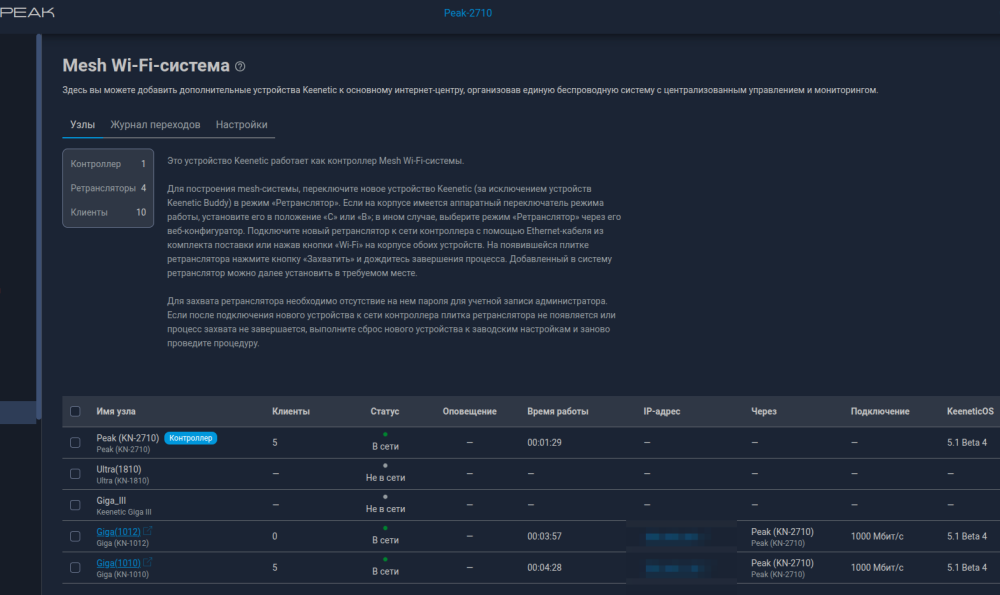Click the Подключение column header
The width and height of the screenshot is (1000, 595).
[879, 411]
